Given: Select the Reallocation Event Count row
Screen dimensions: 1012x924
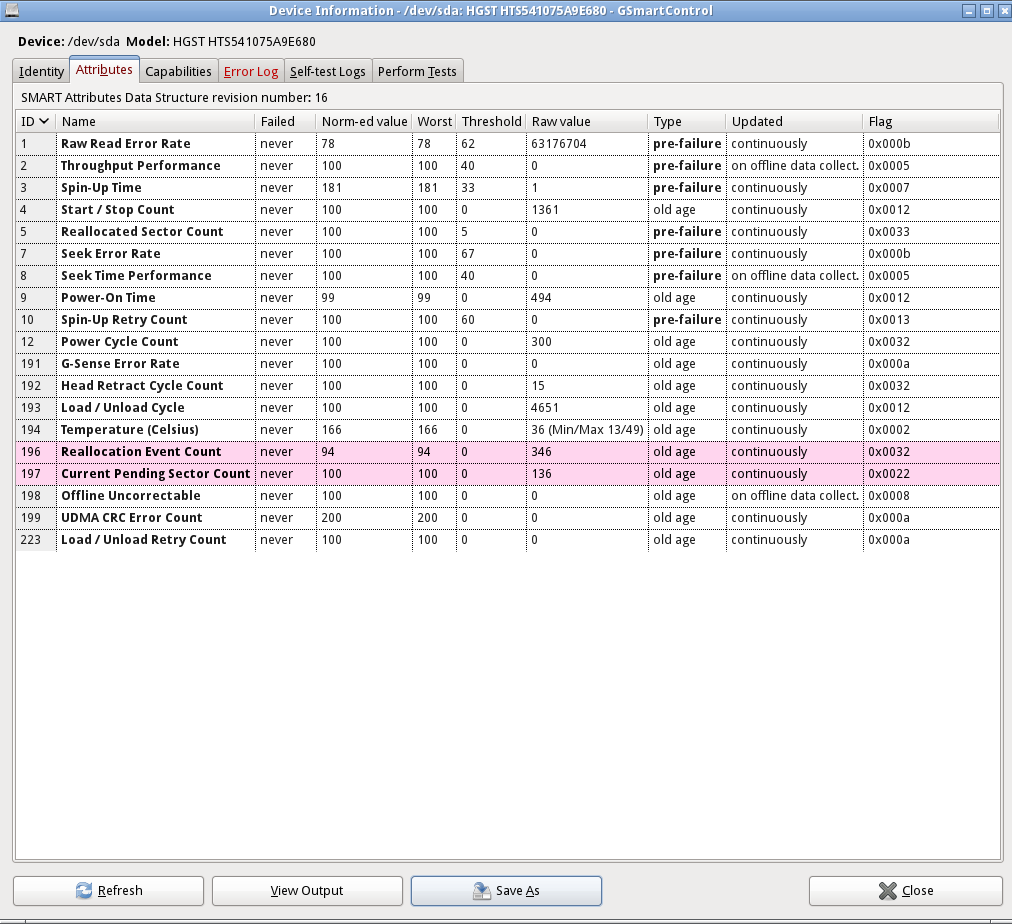Looking at the screenshot, I should click(507, 452).
